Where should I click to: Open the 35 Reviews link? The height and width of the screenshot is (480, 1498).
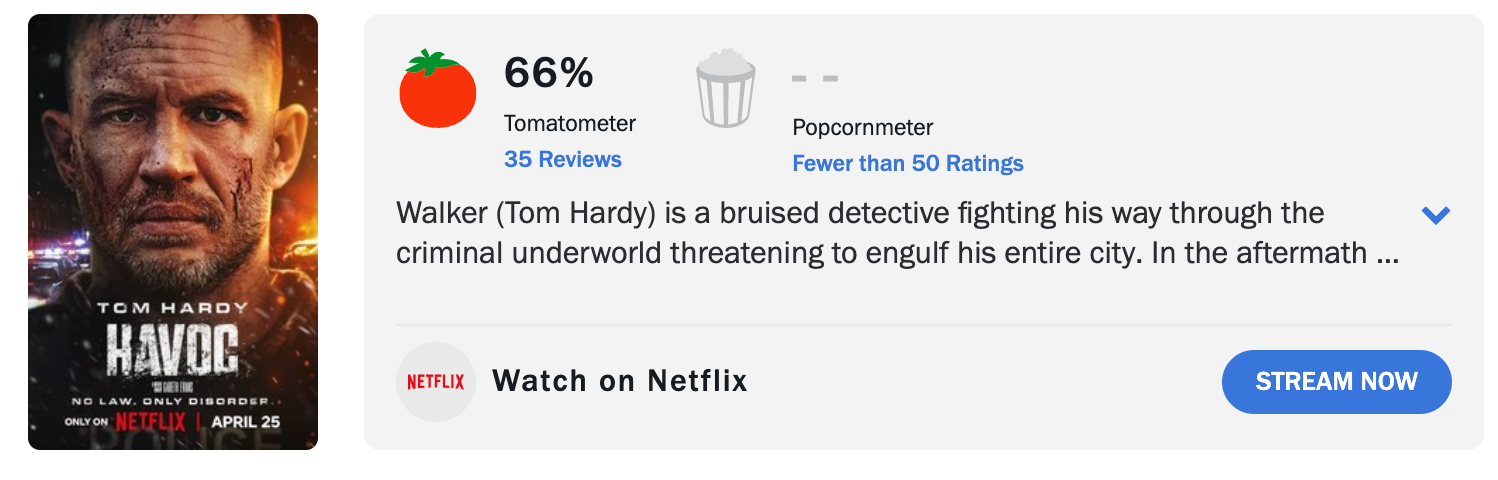pyautogui.click(x=563, y=159)
